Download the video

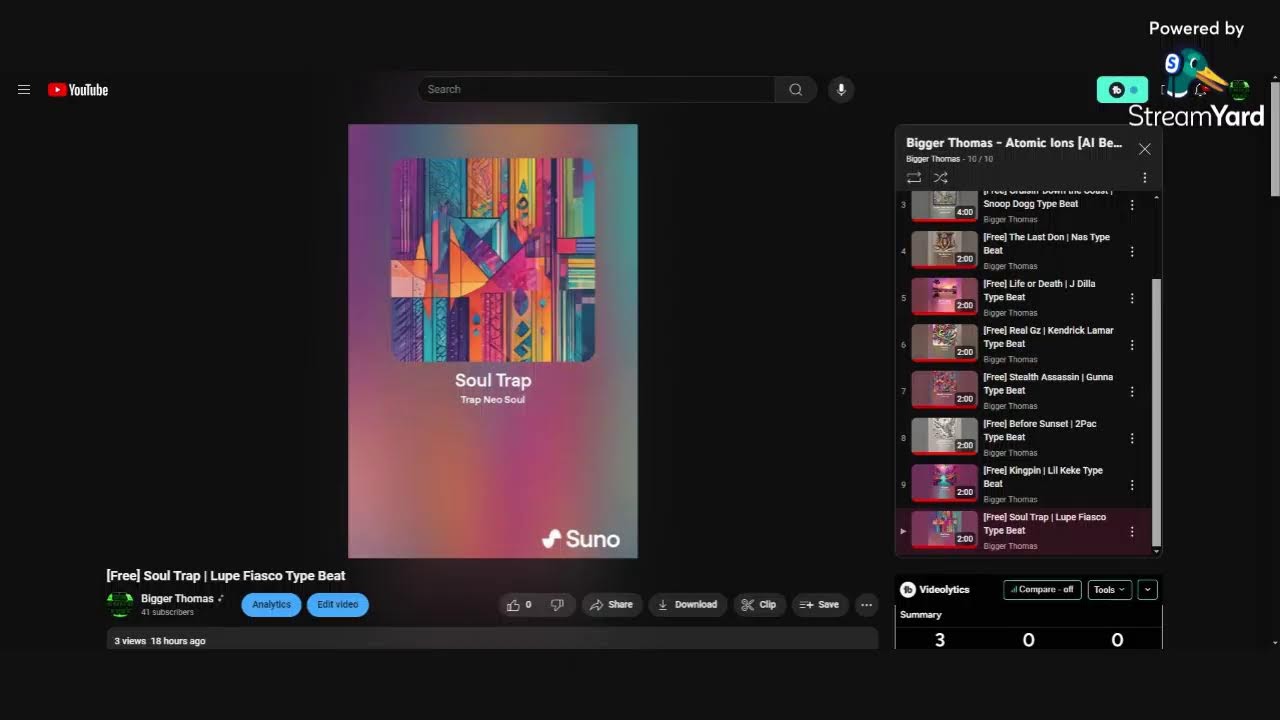coord(687,604)
